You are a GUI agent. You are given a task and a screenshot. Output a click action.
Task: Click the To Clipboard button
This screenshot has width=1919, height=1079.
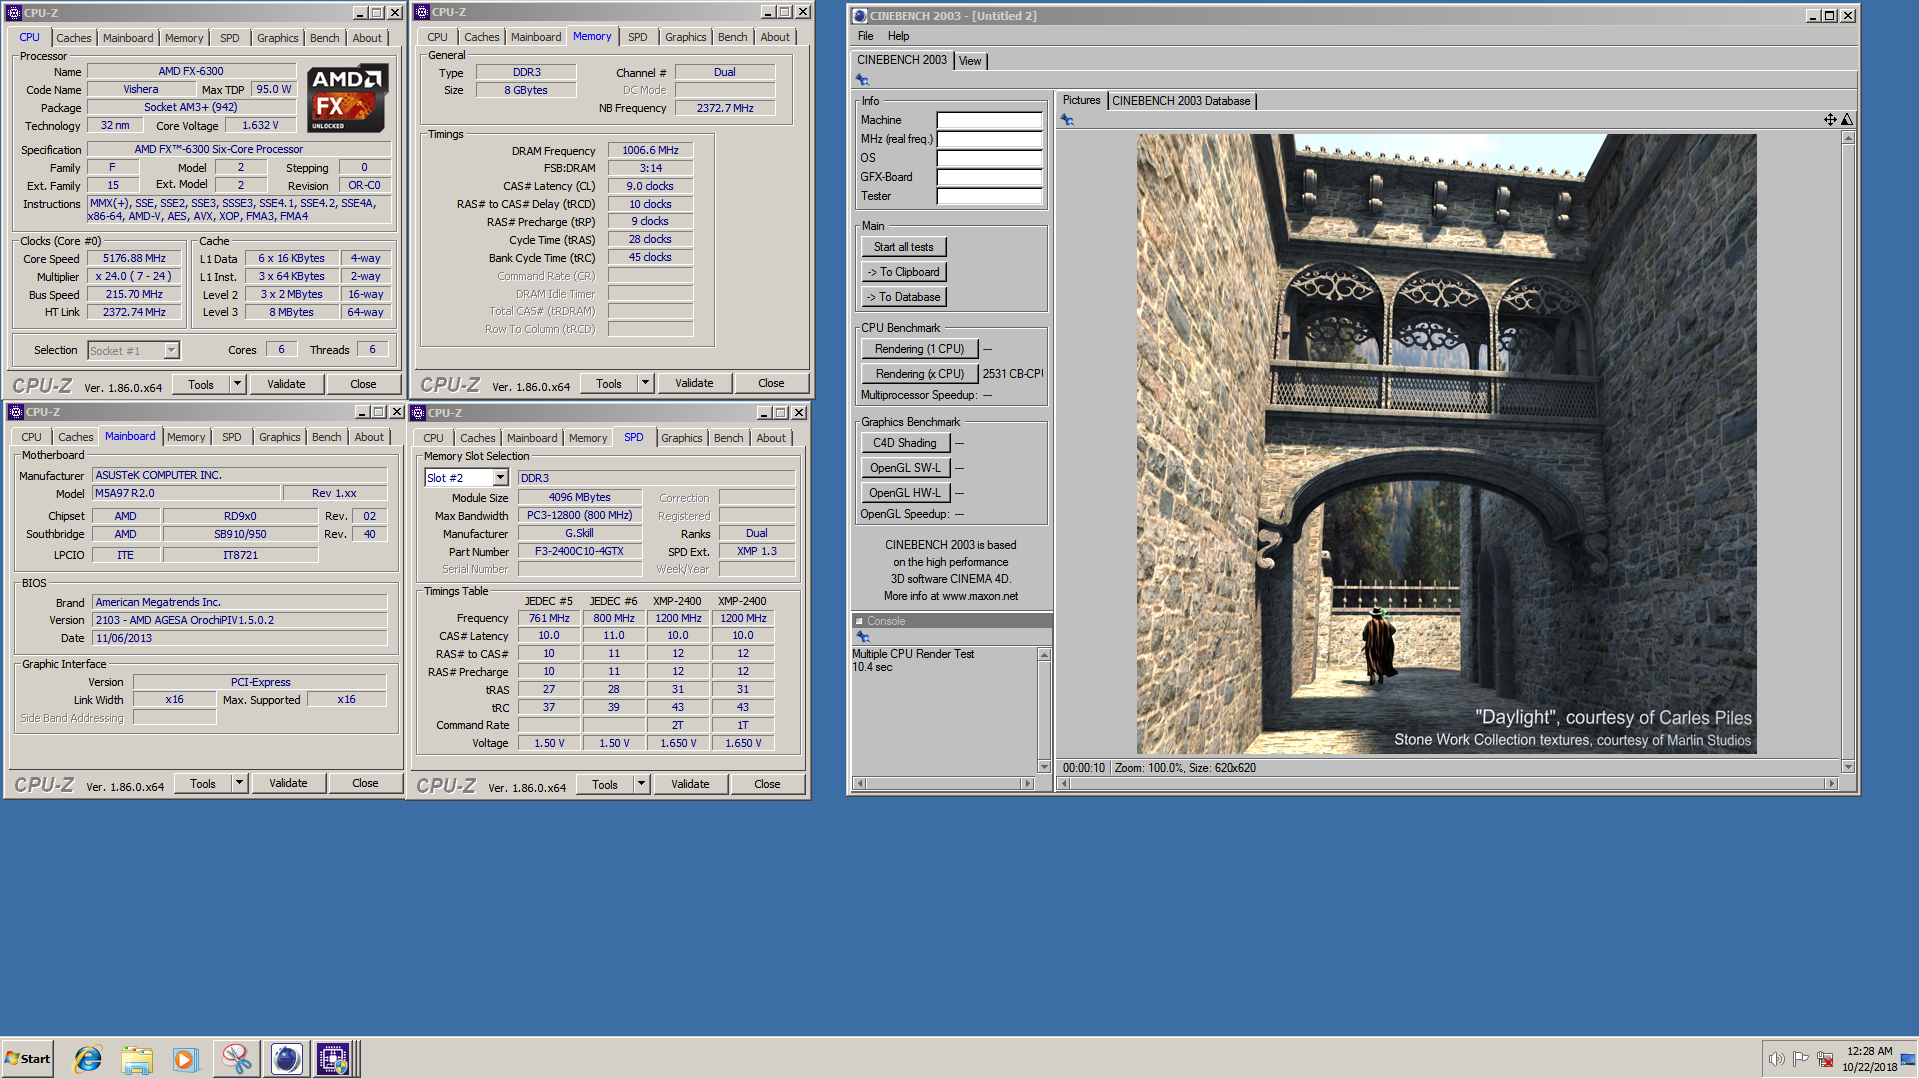coord(903,272)
